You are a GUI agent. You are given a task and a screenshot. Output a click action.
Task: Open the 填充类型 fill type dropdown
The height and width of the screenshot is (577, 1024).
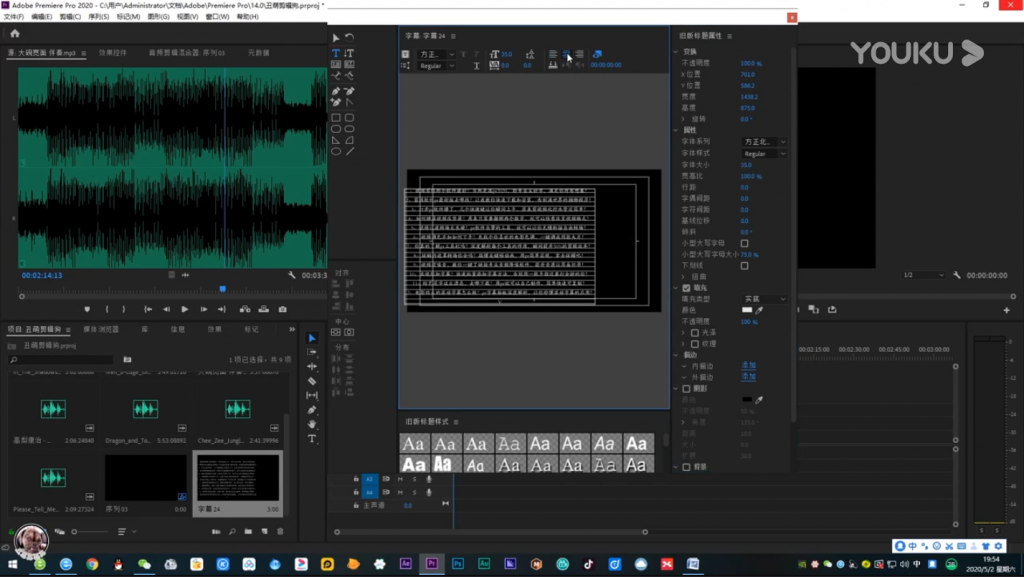coord(764,299)
